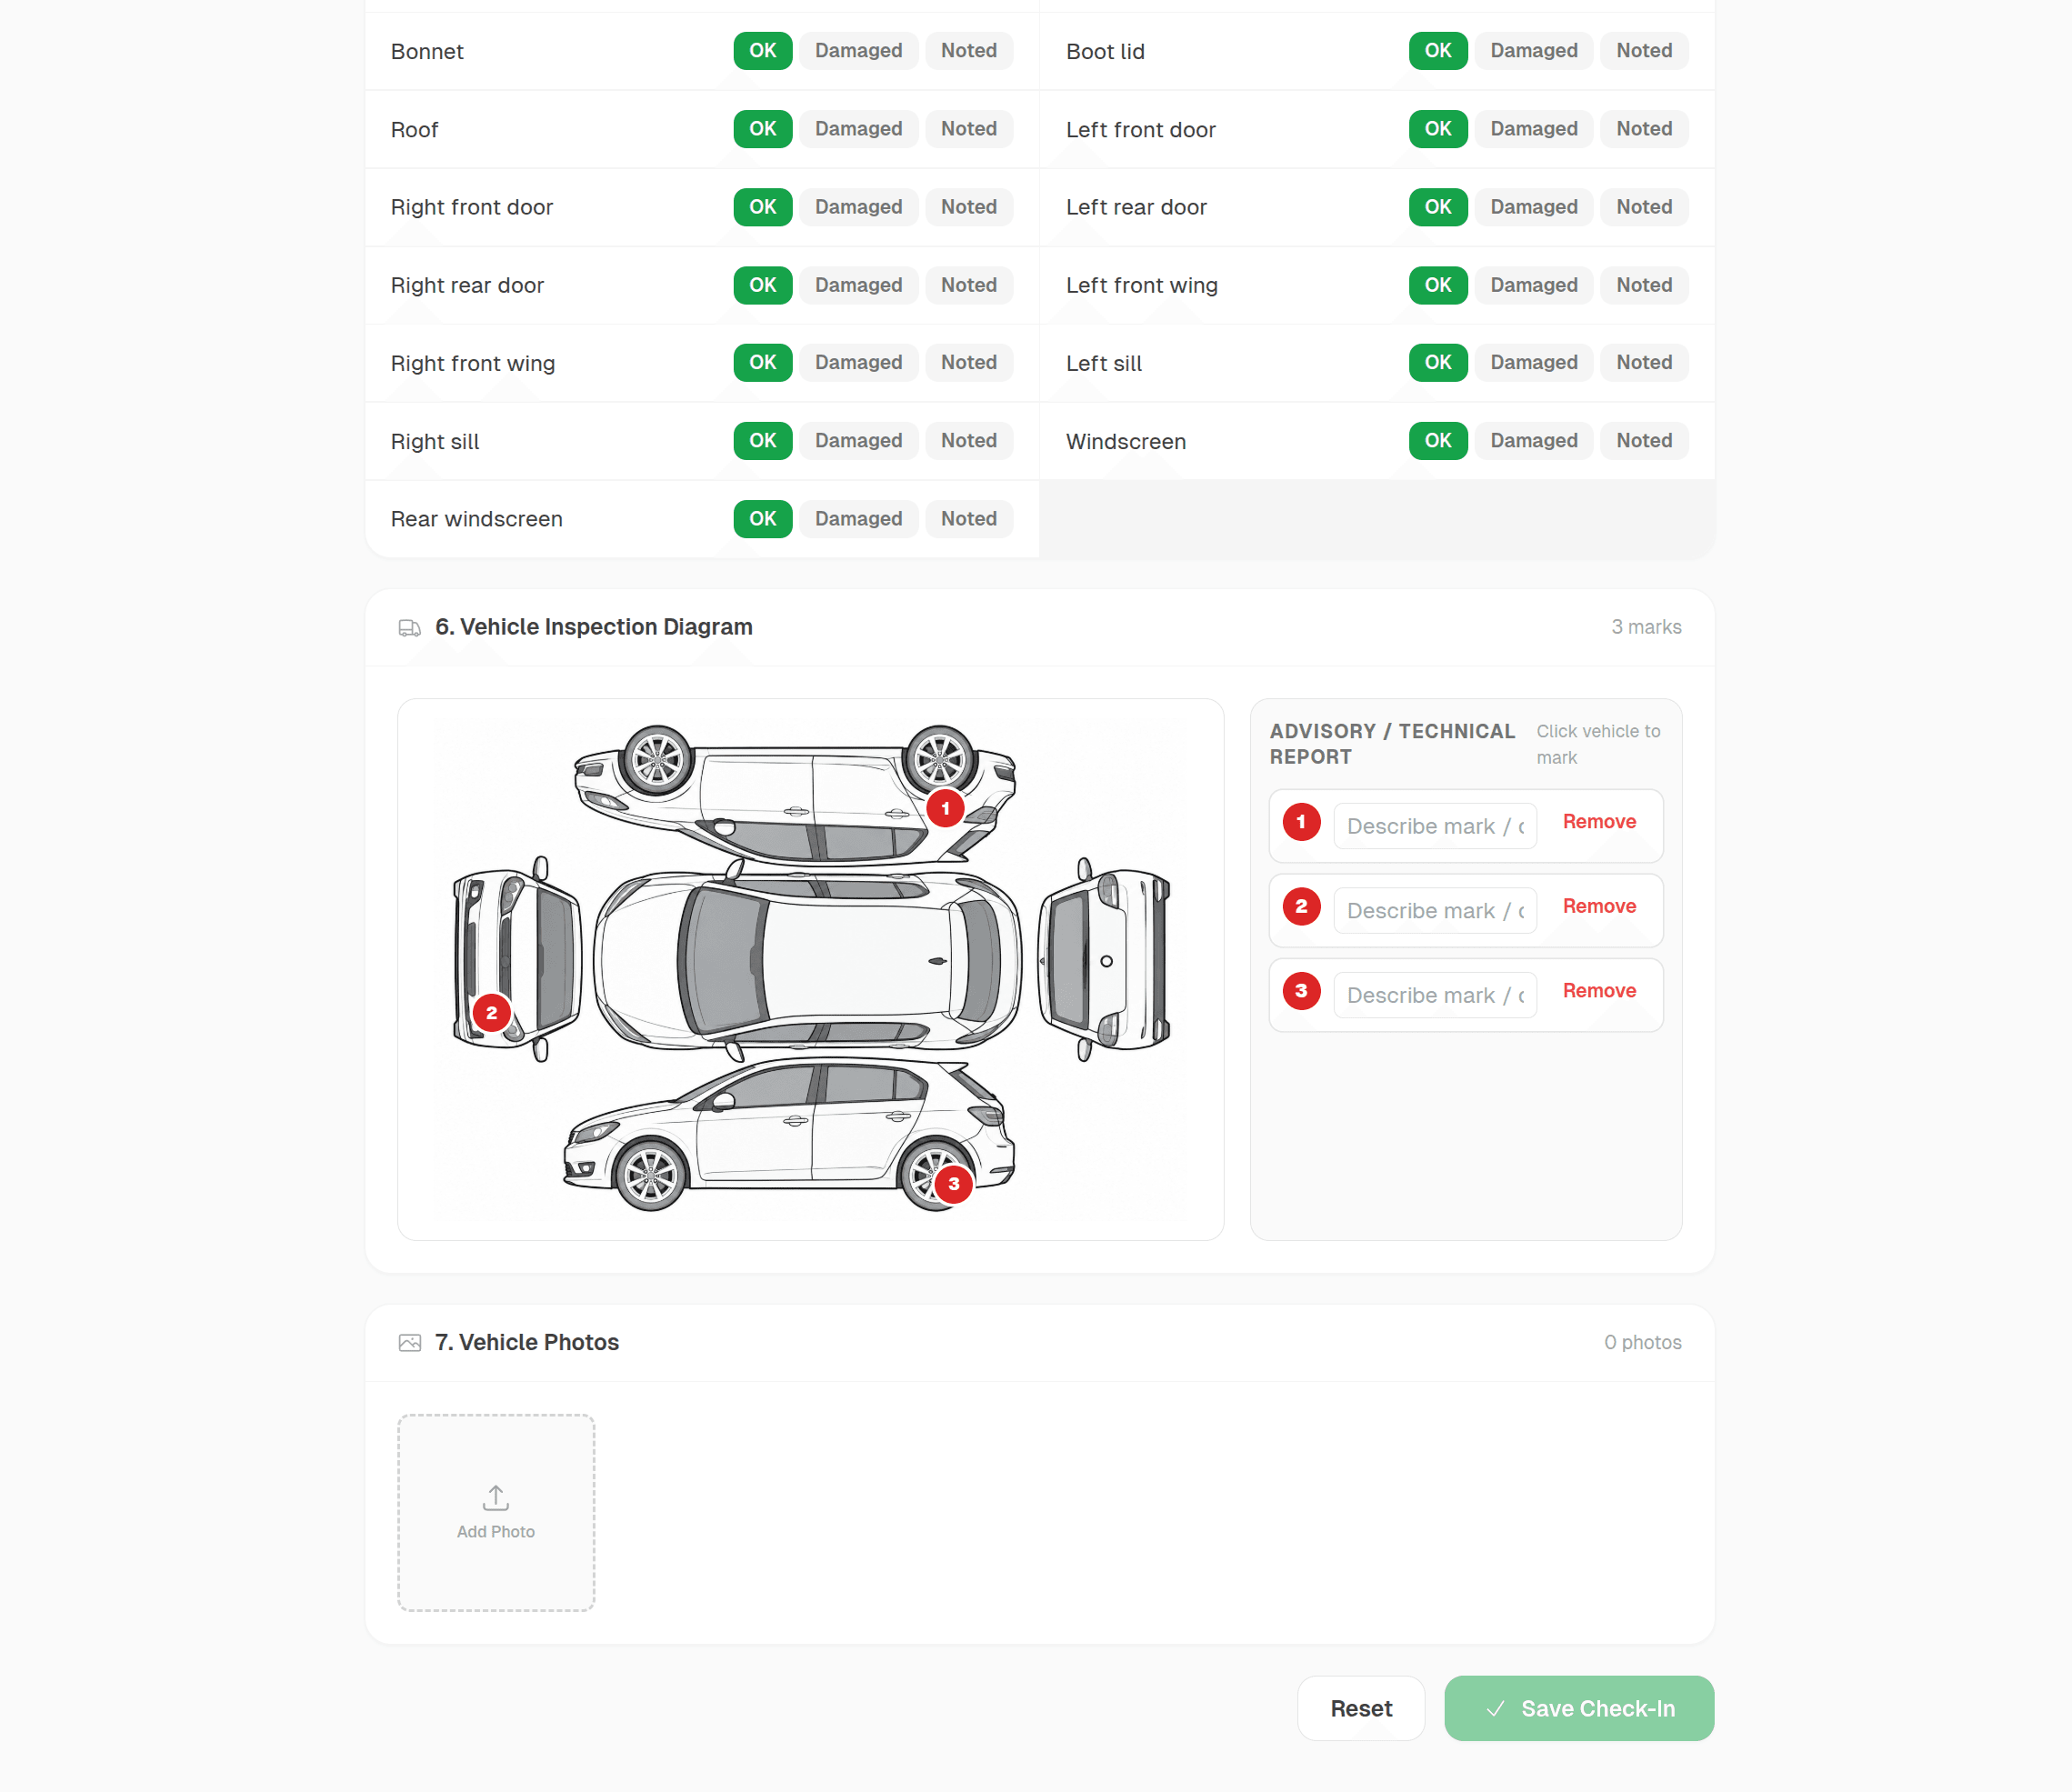
Task: Click the '3 marks' counter text
Action: [1646, 627]
